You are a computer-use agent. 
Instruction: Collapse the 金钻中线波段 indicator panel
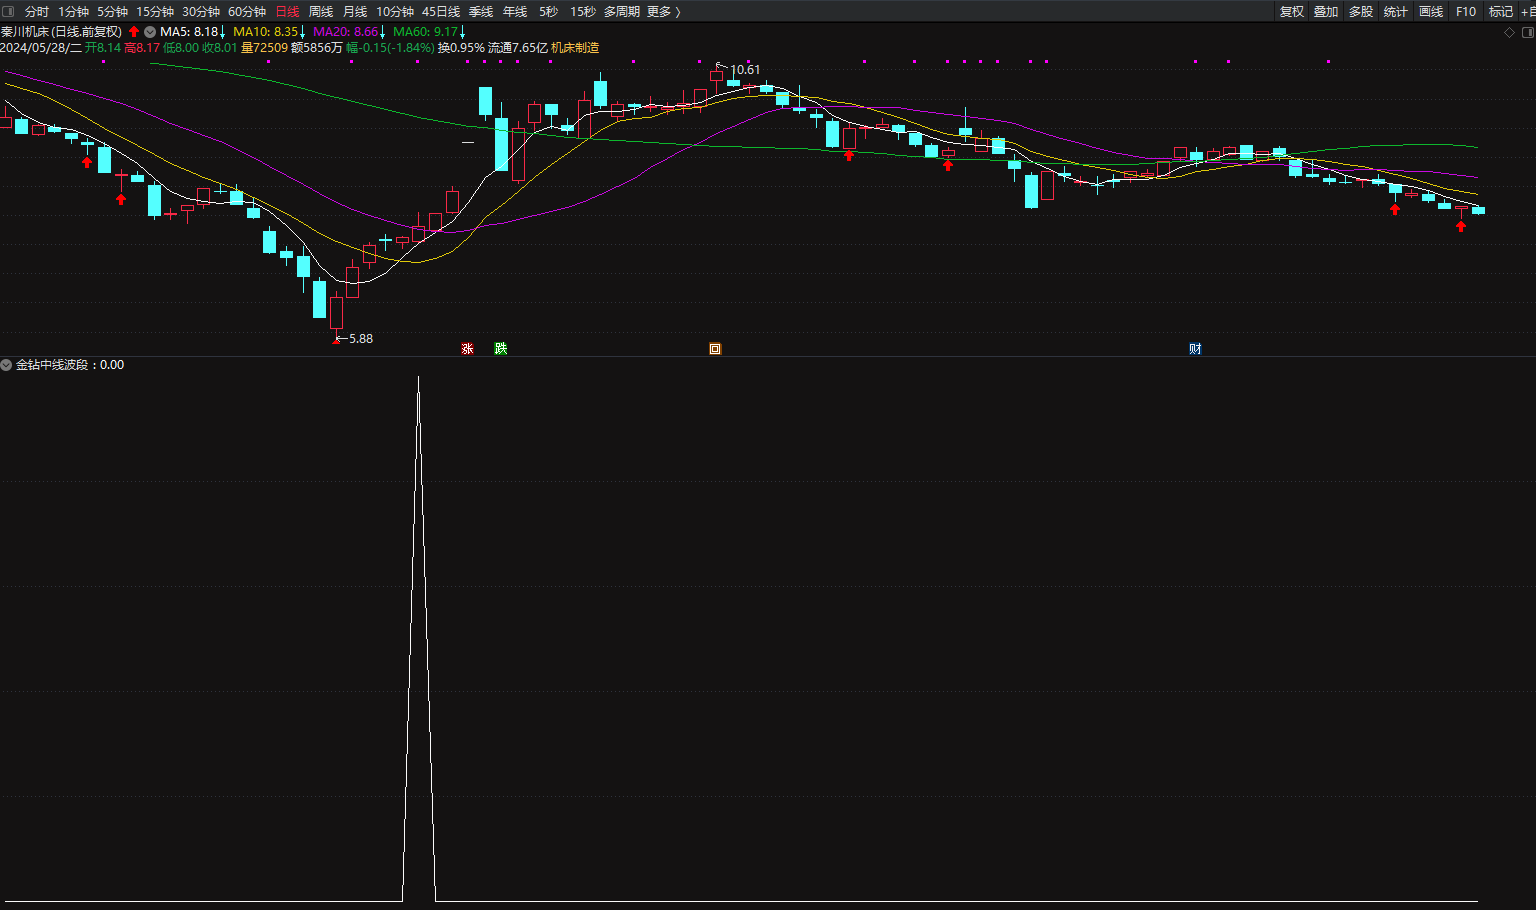click(x=6, y=365)
